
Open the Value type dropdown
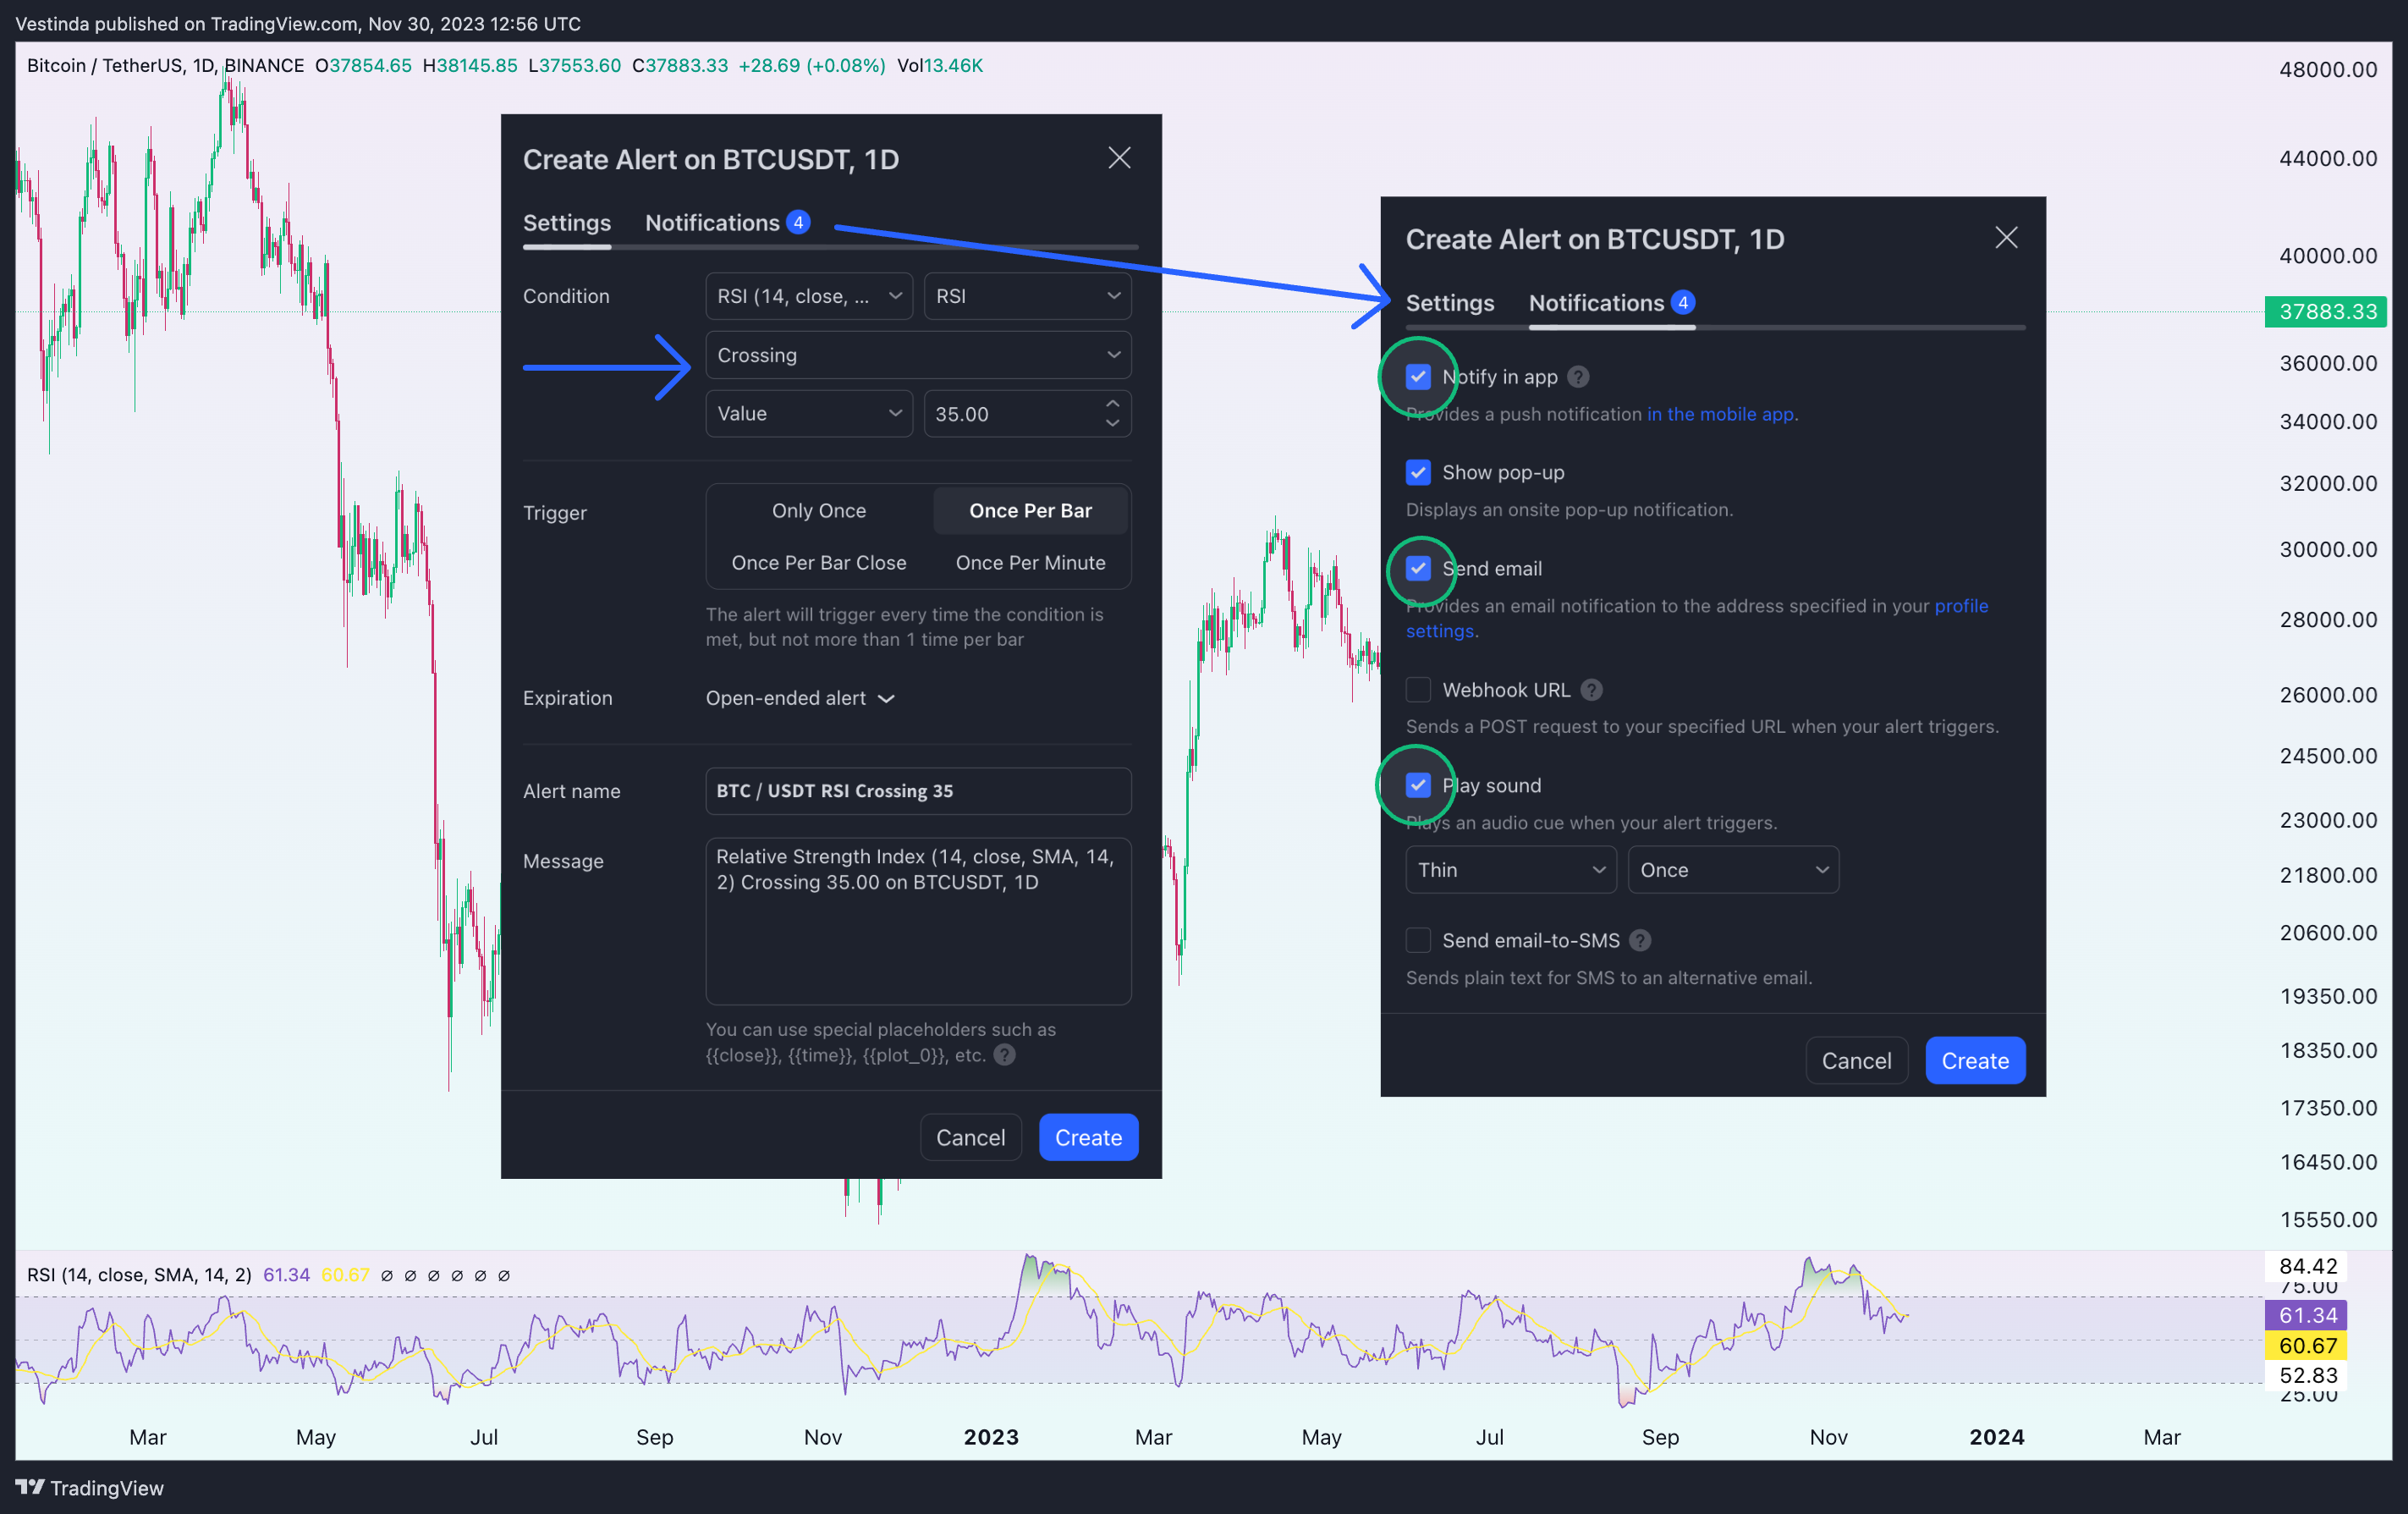click(809, 414)
